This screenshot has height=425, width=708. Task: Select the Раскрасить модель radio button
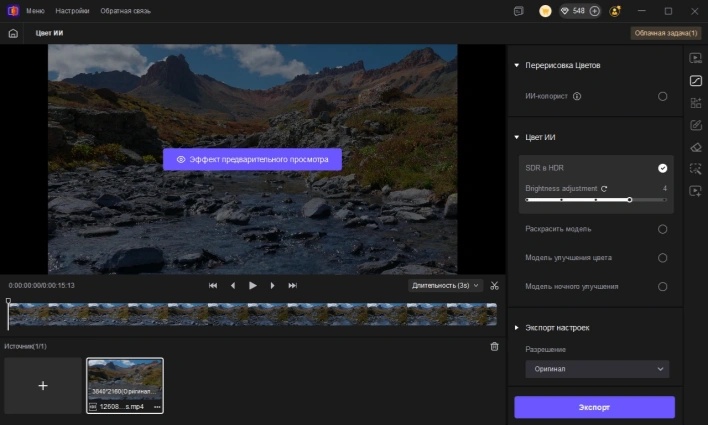click(662, 229)
